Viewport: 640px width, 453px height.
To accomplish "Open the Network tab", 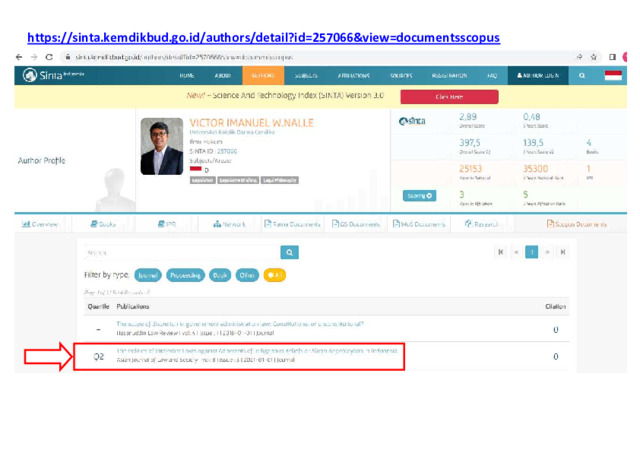I will coord(224,225).
